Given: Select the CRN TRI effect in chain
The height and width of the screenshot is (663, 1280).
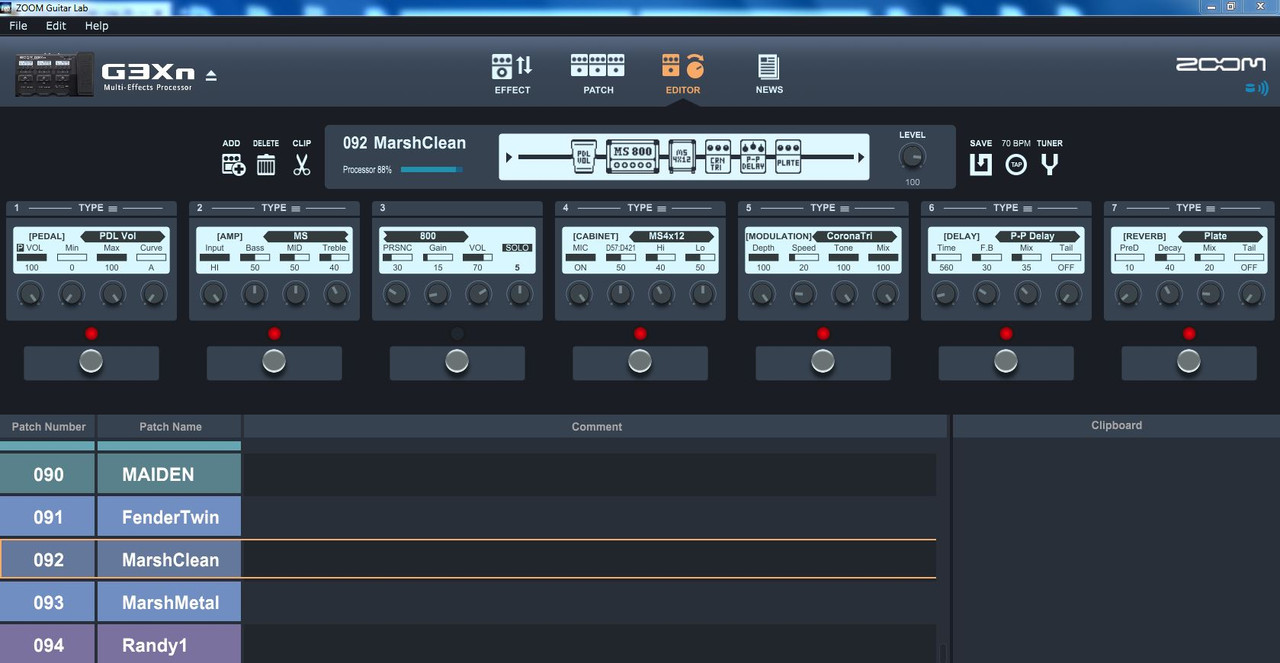Looking at the screenshot, I should pyautogui.click(x=718, y=157).
